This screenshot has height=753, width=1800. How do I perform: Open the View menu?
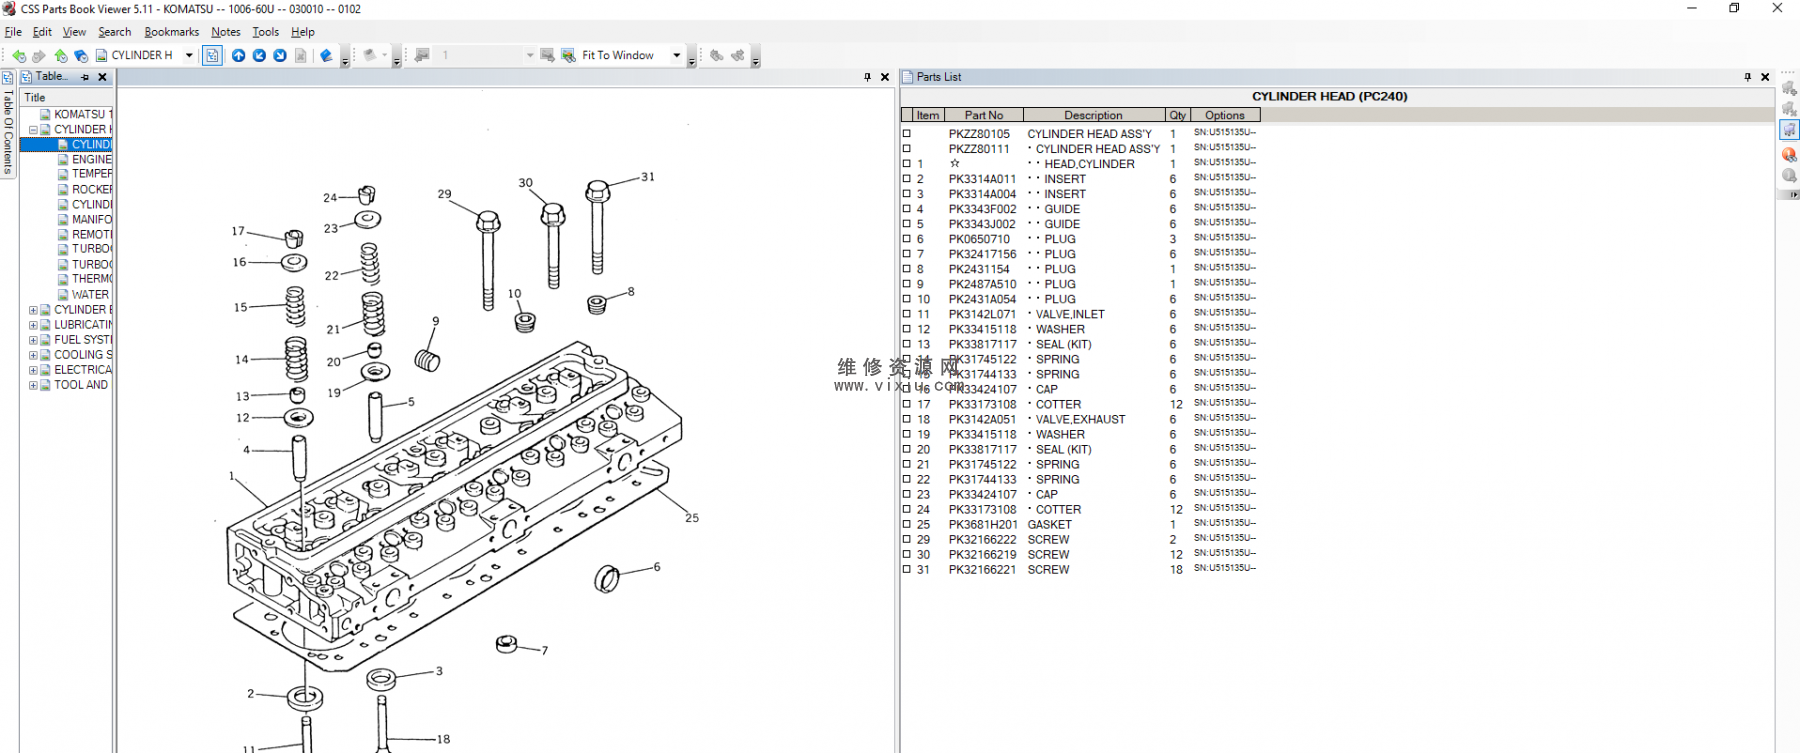[74, 32]
